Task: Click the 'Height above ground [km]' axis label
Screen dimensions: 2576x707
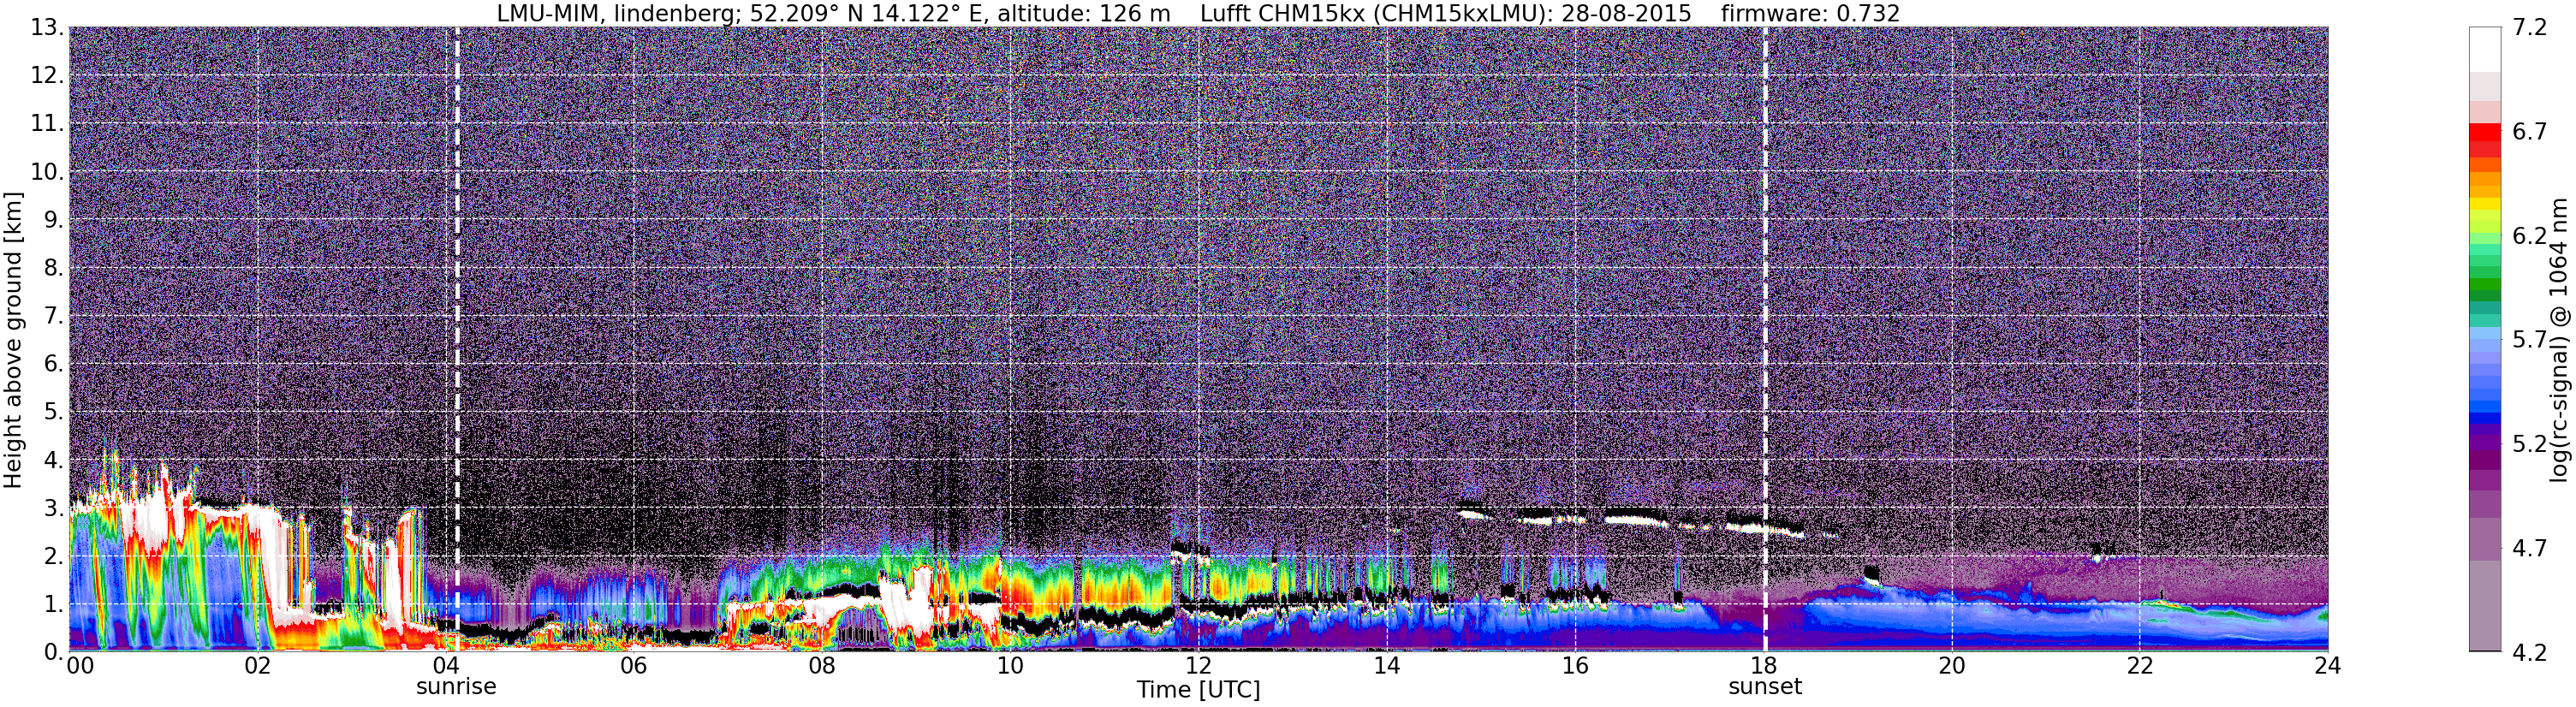Action: (x=13, y=340)
